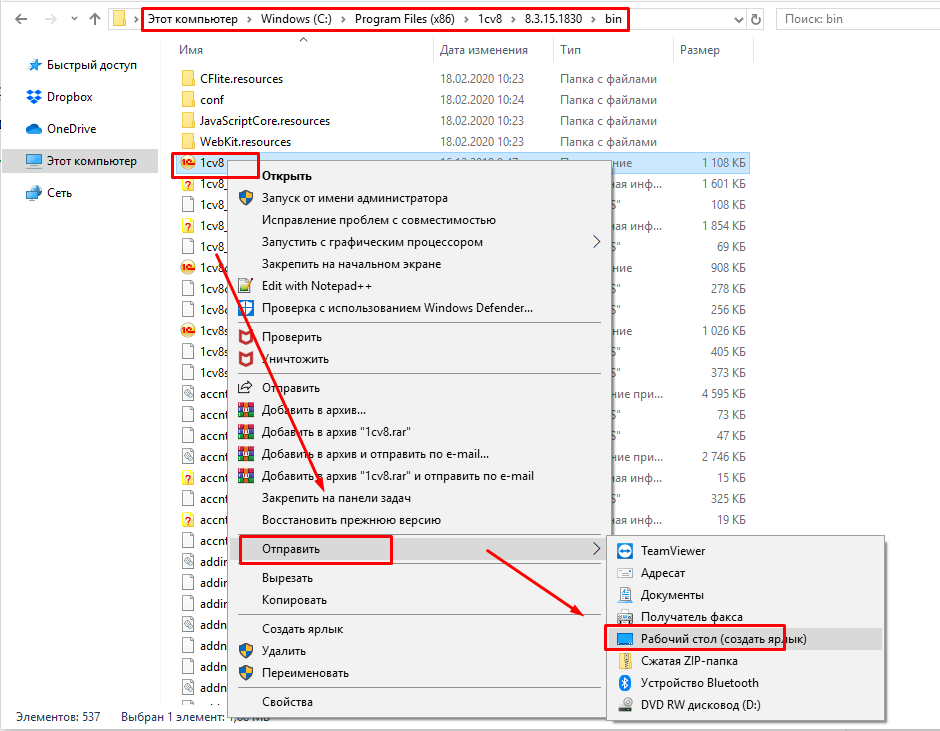The image size is (940, 731).
Task: Open recent locations dropdown chevron
Action: (74, 19)
